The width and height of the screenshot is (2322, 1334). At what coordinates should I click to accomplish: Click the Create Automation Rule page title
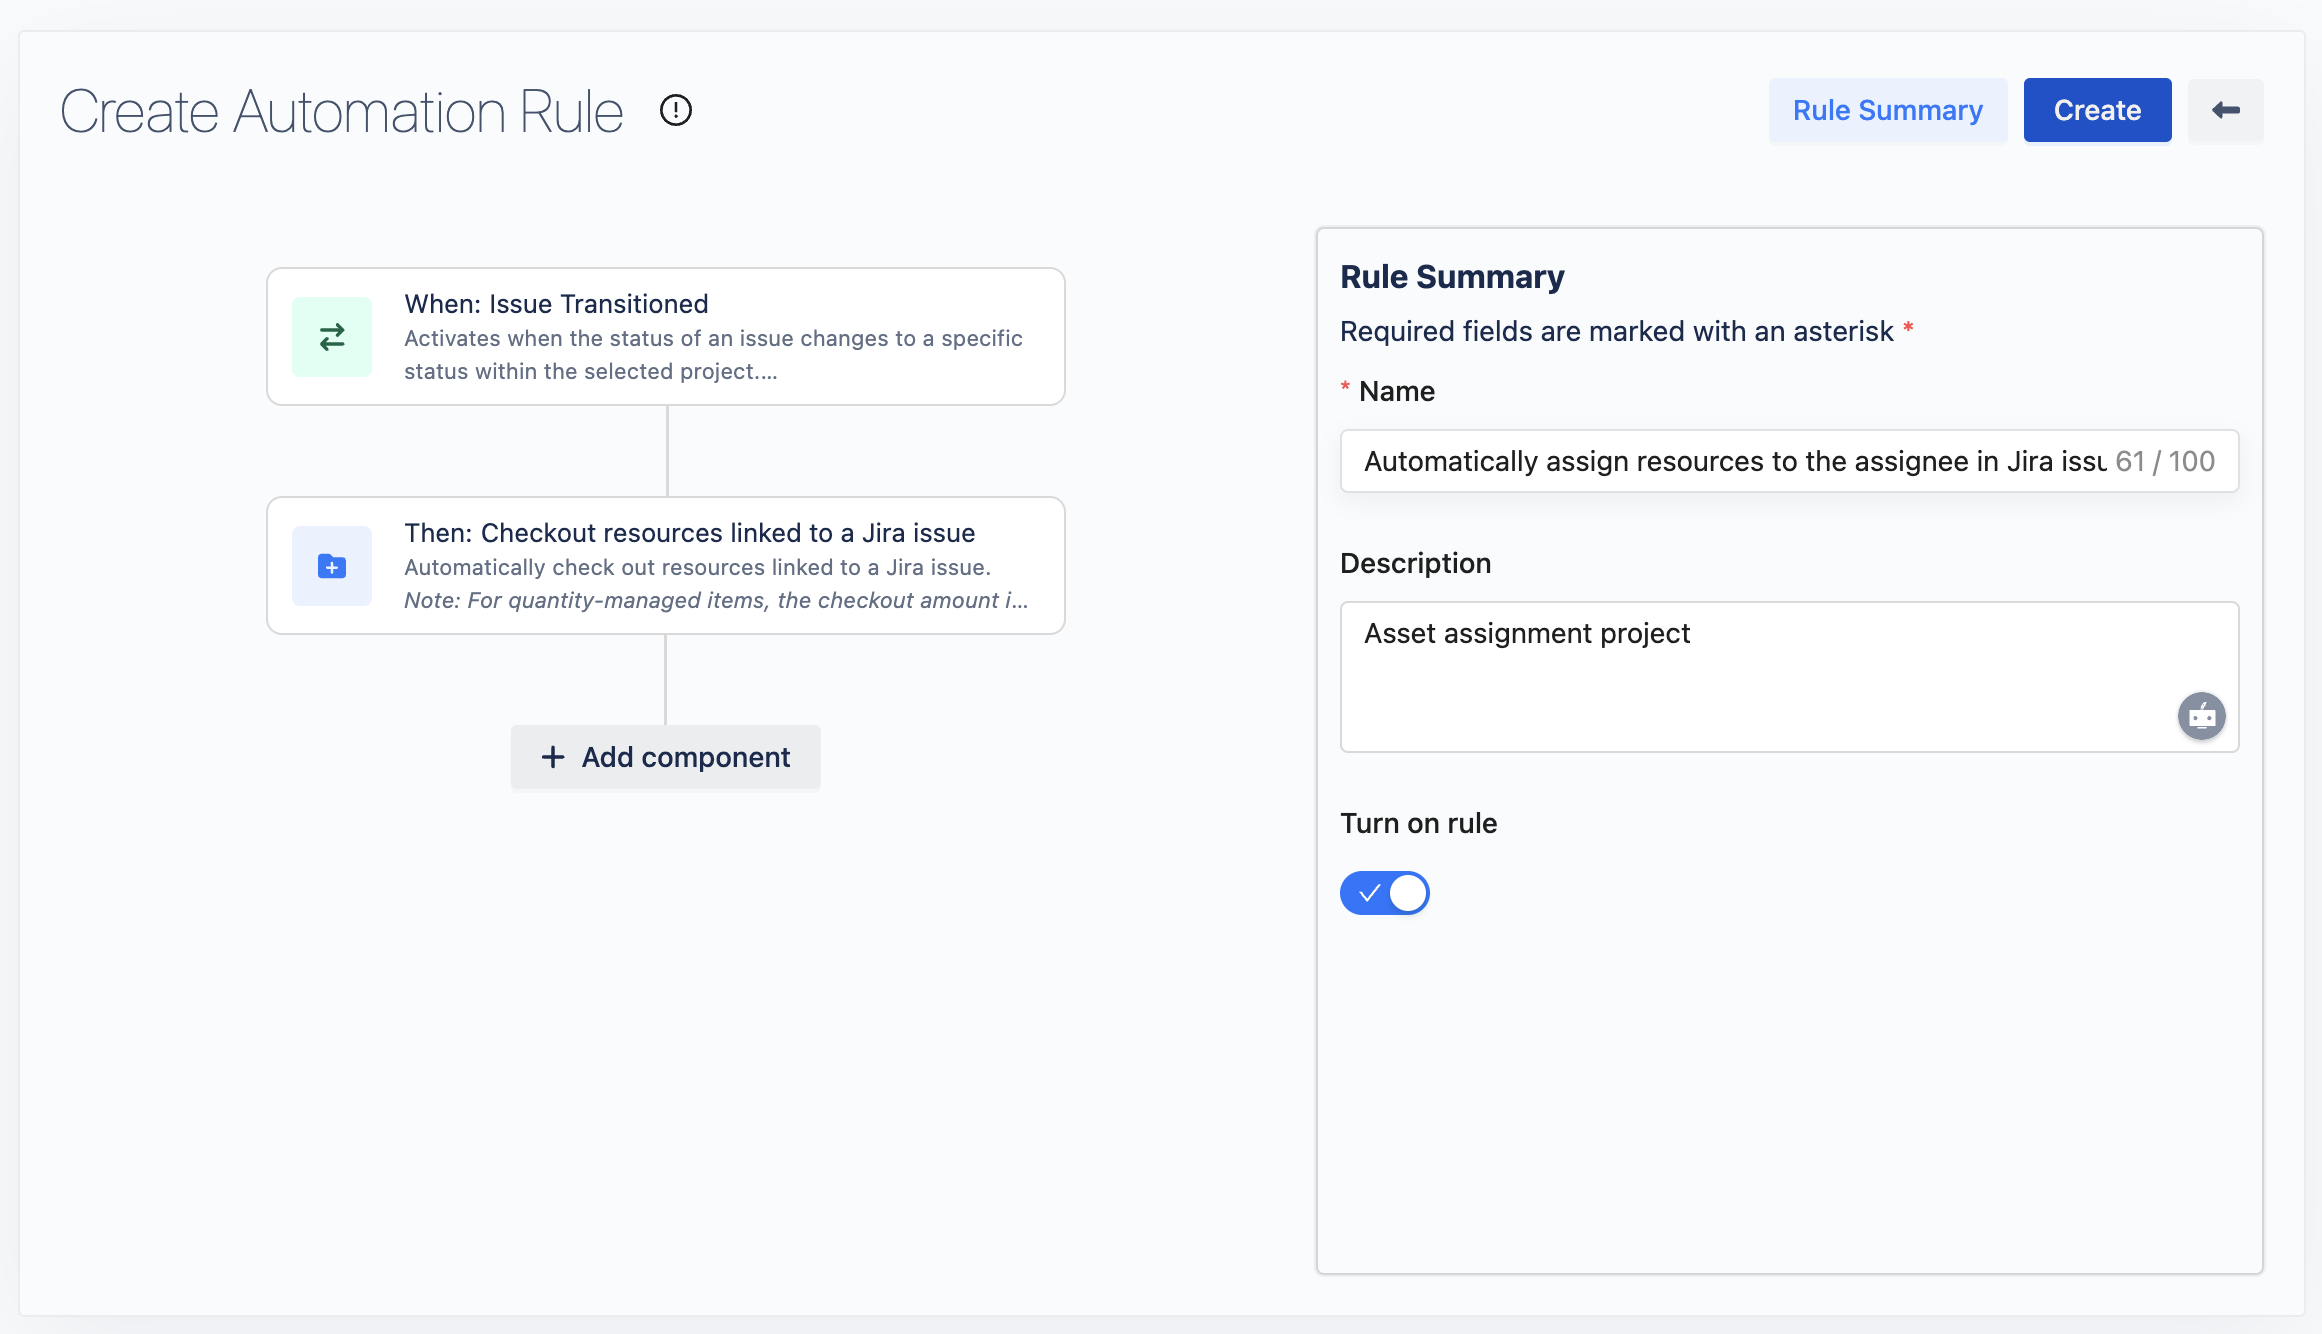click(341, 110)
